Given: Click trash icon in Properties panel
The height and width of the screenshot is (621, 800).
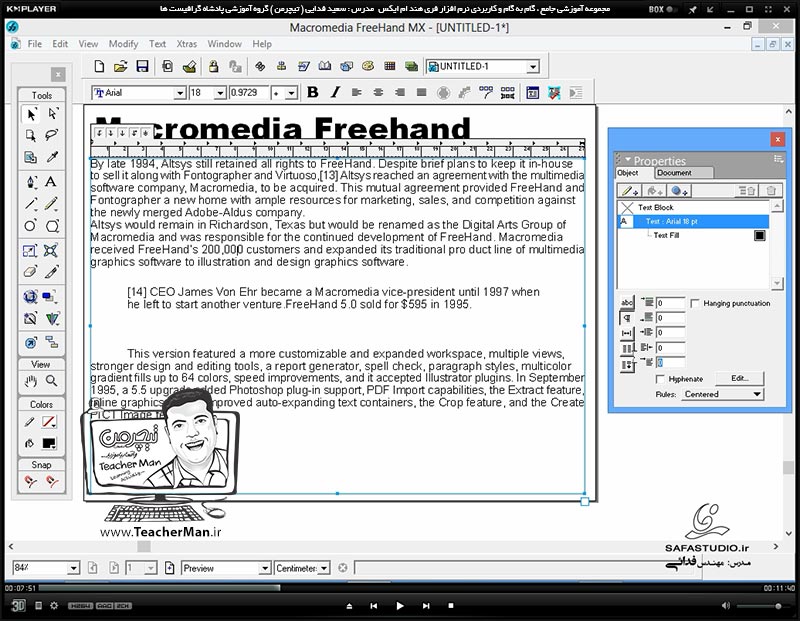Looking at the screenshot, I should tap(770, 191).
